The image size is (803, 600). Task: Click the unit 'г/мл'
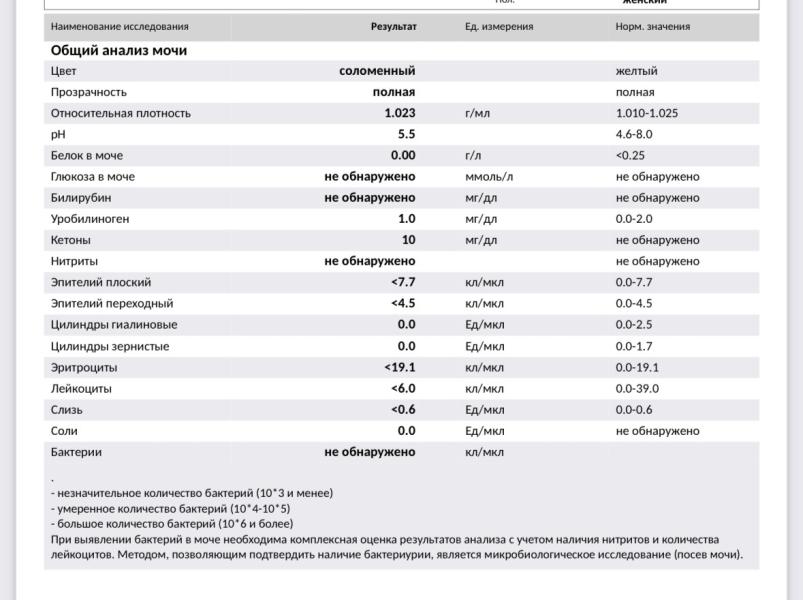(477, 113)
